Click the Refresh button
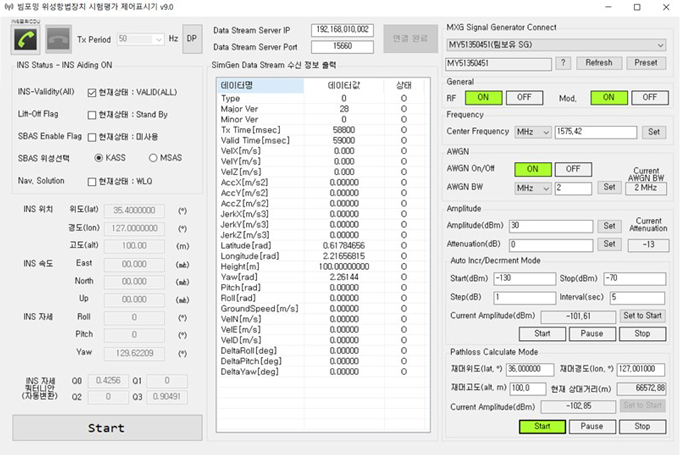 click(599, 63)
